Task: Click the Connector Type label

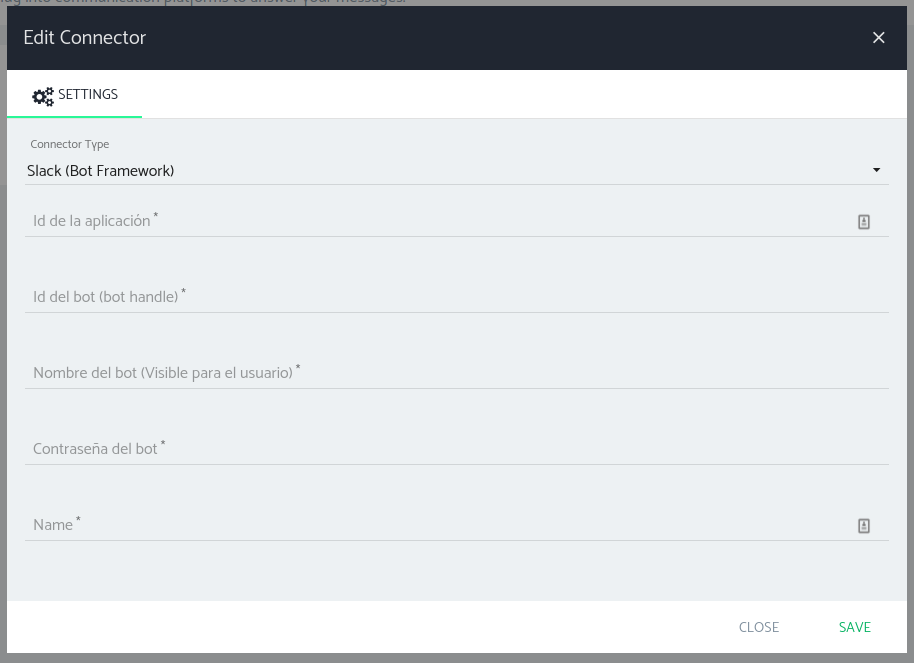Action: coord(69,144)
